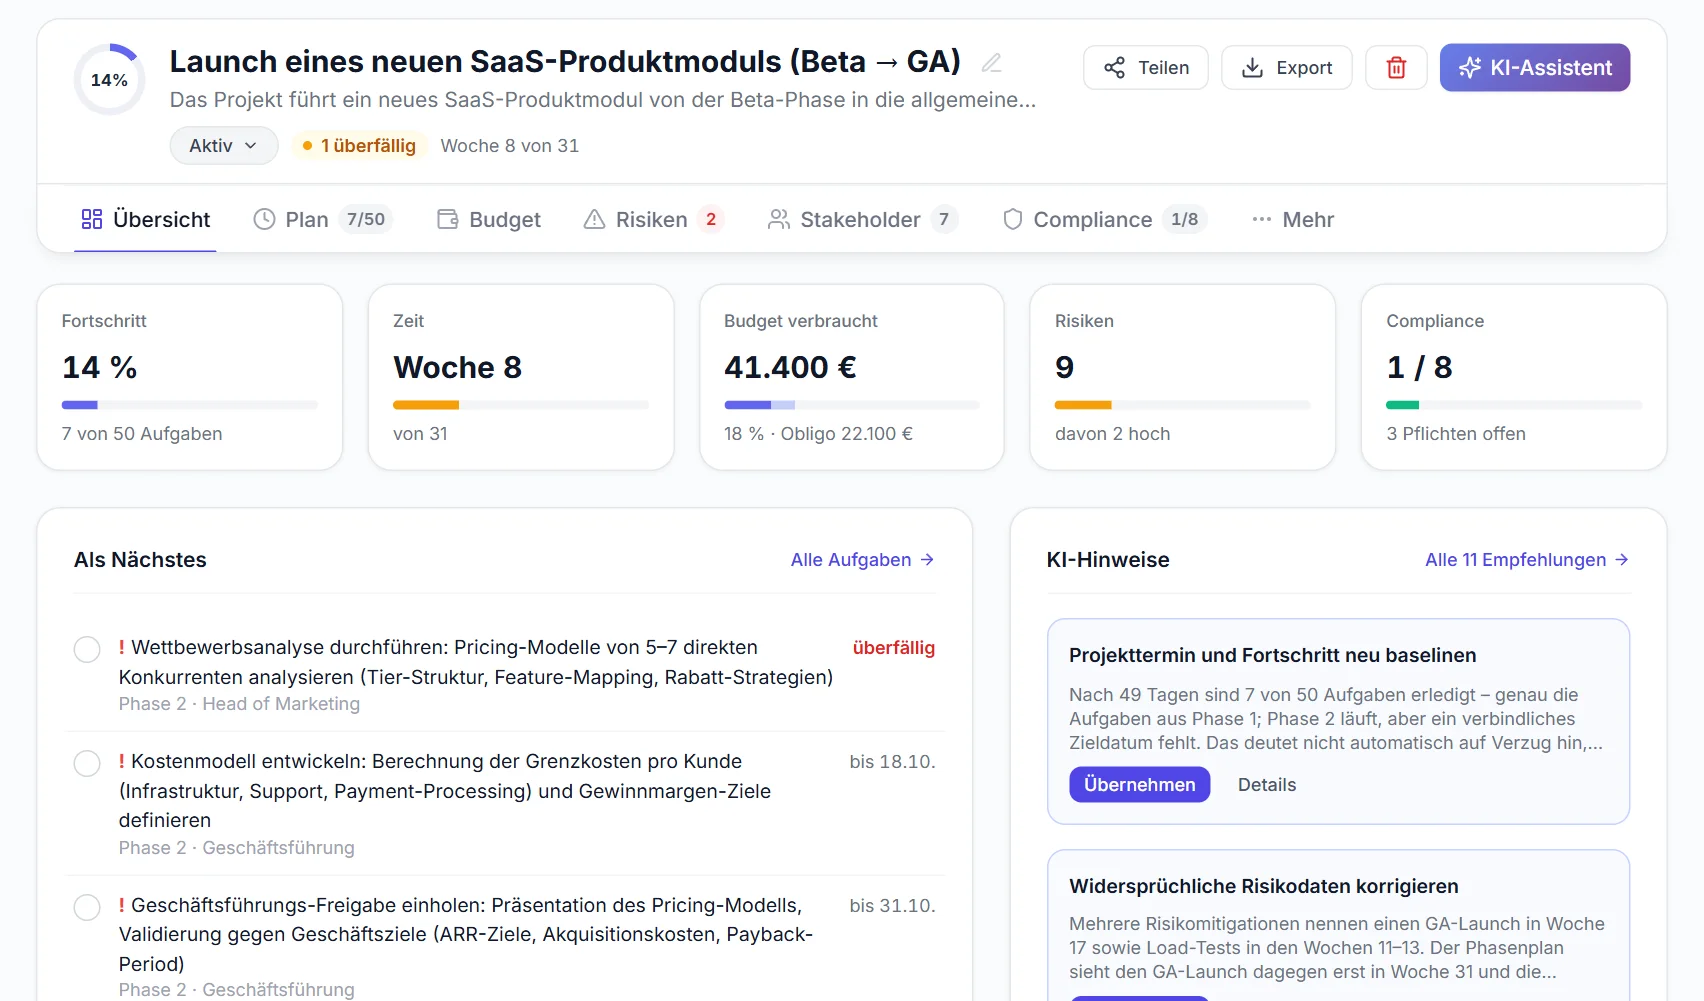Open the KI-Assistent sparkle button
Viewport: 1704px width, 1001px height.
pyautogui.click(x=1534, y=68)
